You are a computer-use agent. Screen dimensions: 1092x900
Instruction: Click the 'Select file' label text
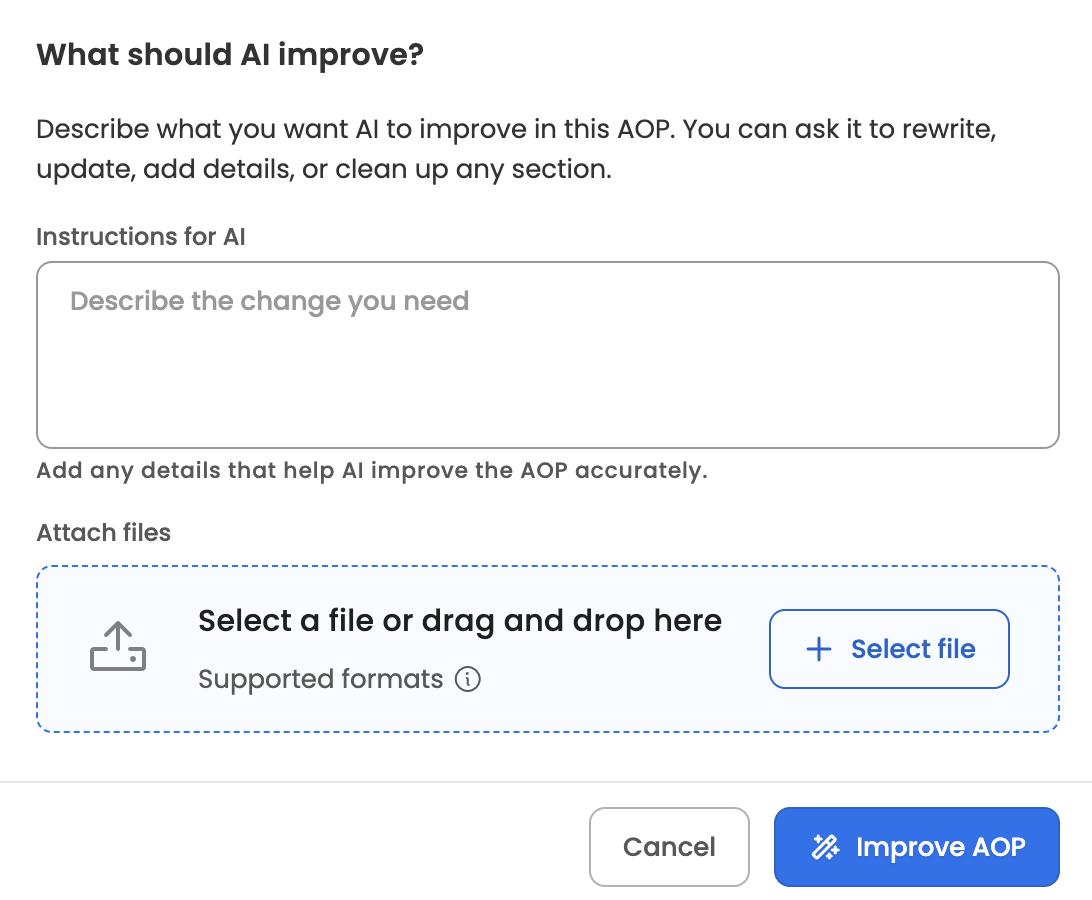pos(913,649)
